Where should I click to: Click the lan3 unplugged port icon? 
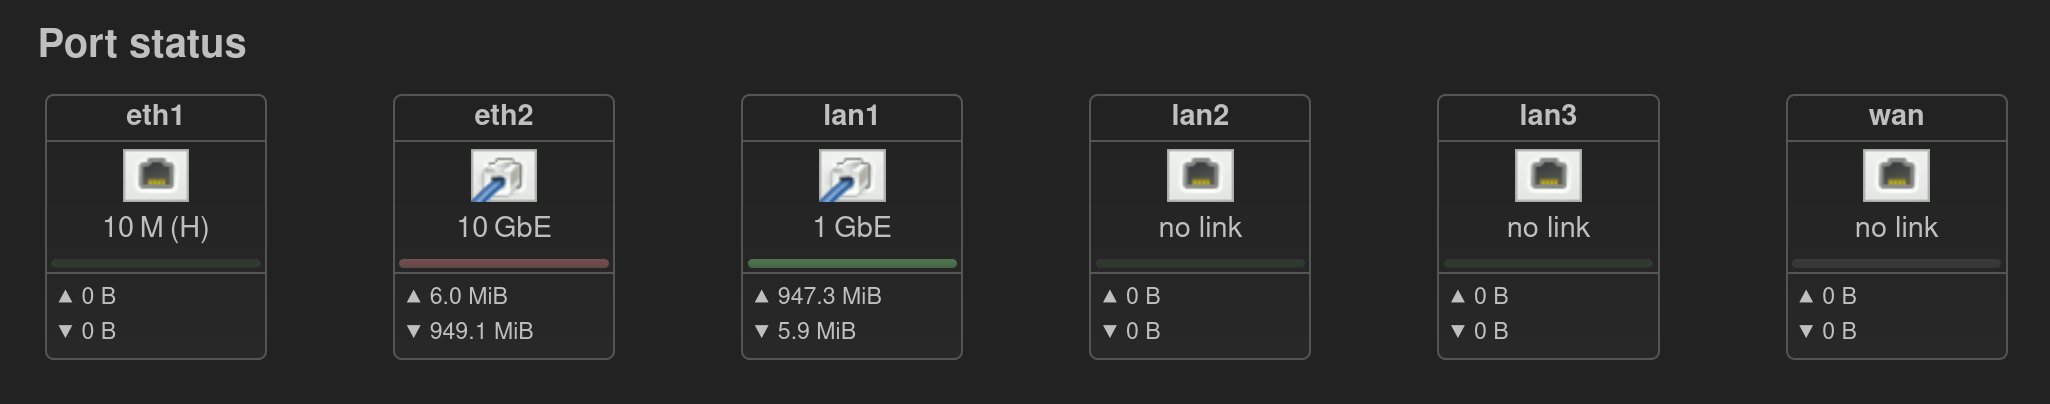pyautogui.click(x=1548, y=175)
